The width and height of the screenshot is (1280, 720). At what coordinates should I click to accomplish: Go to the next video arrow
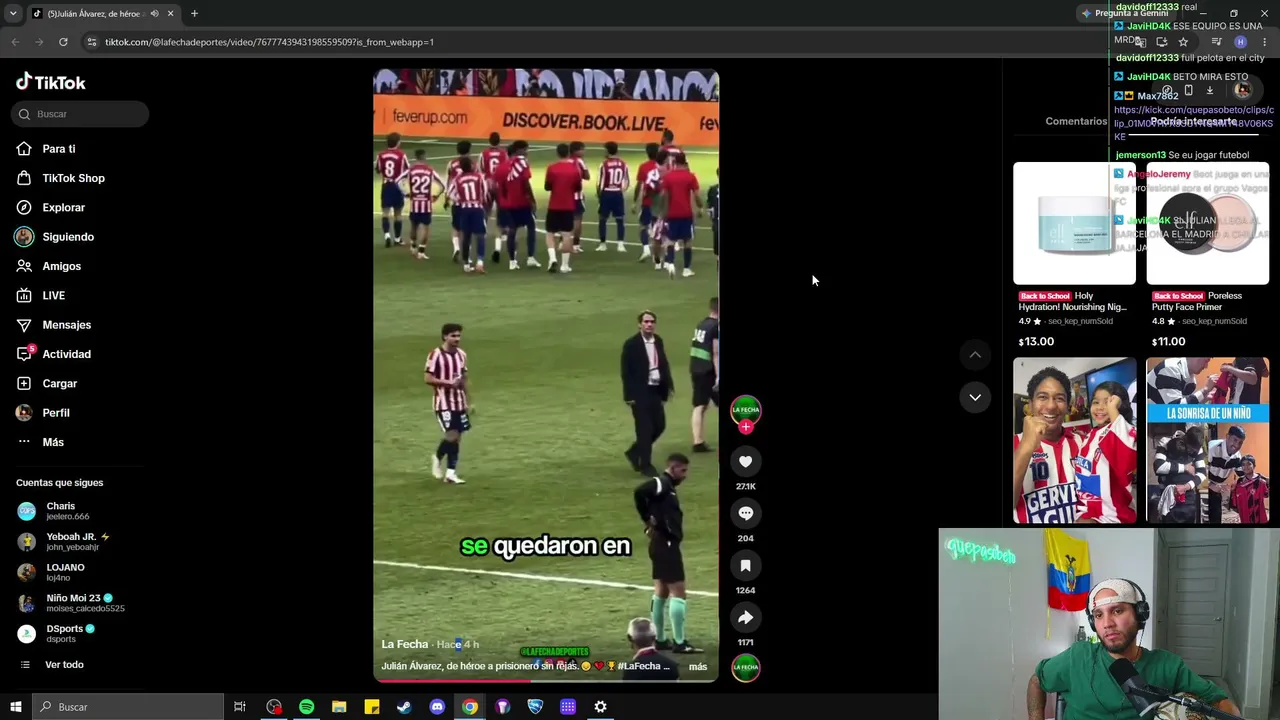[x=975, y=397]
